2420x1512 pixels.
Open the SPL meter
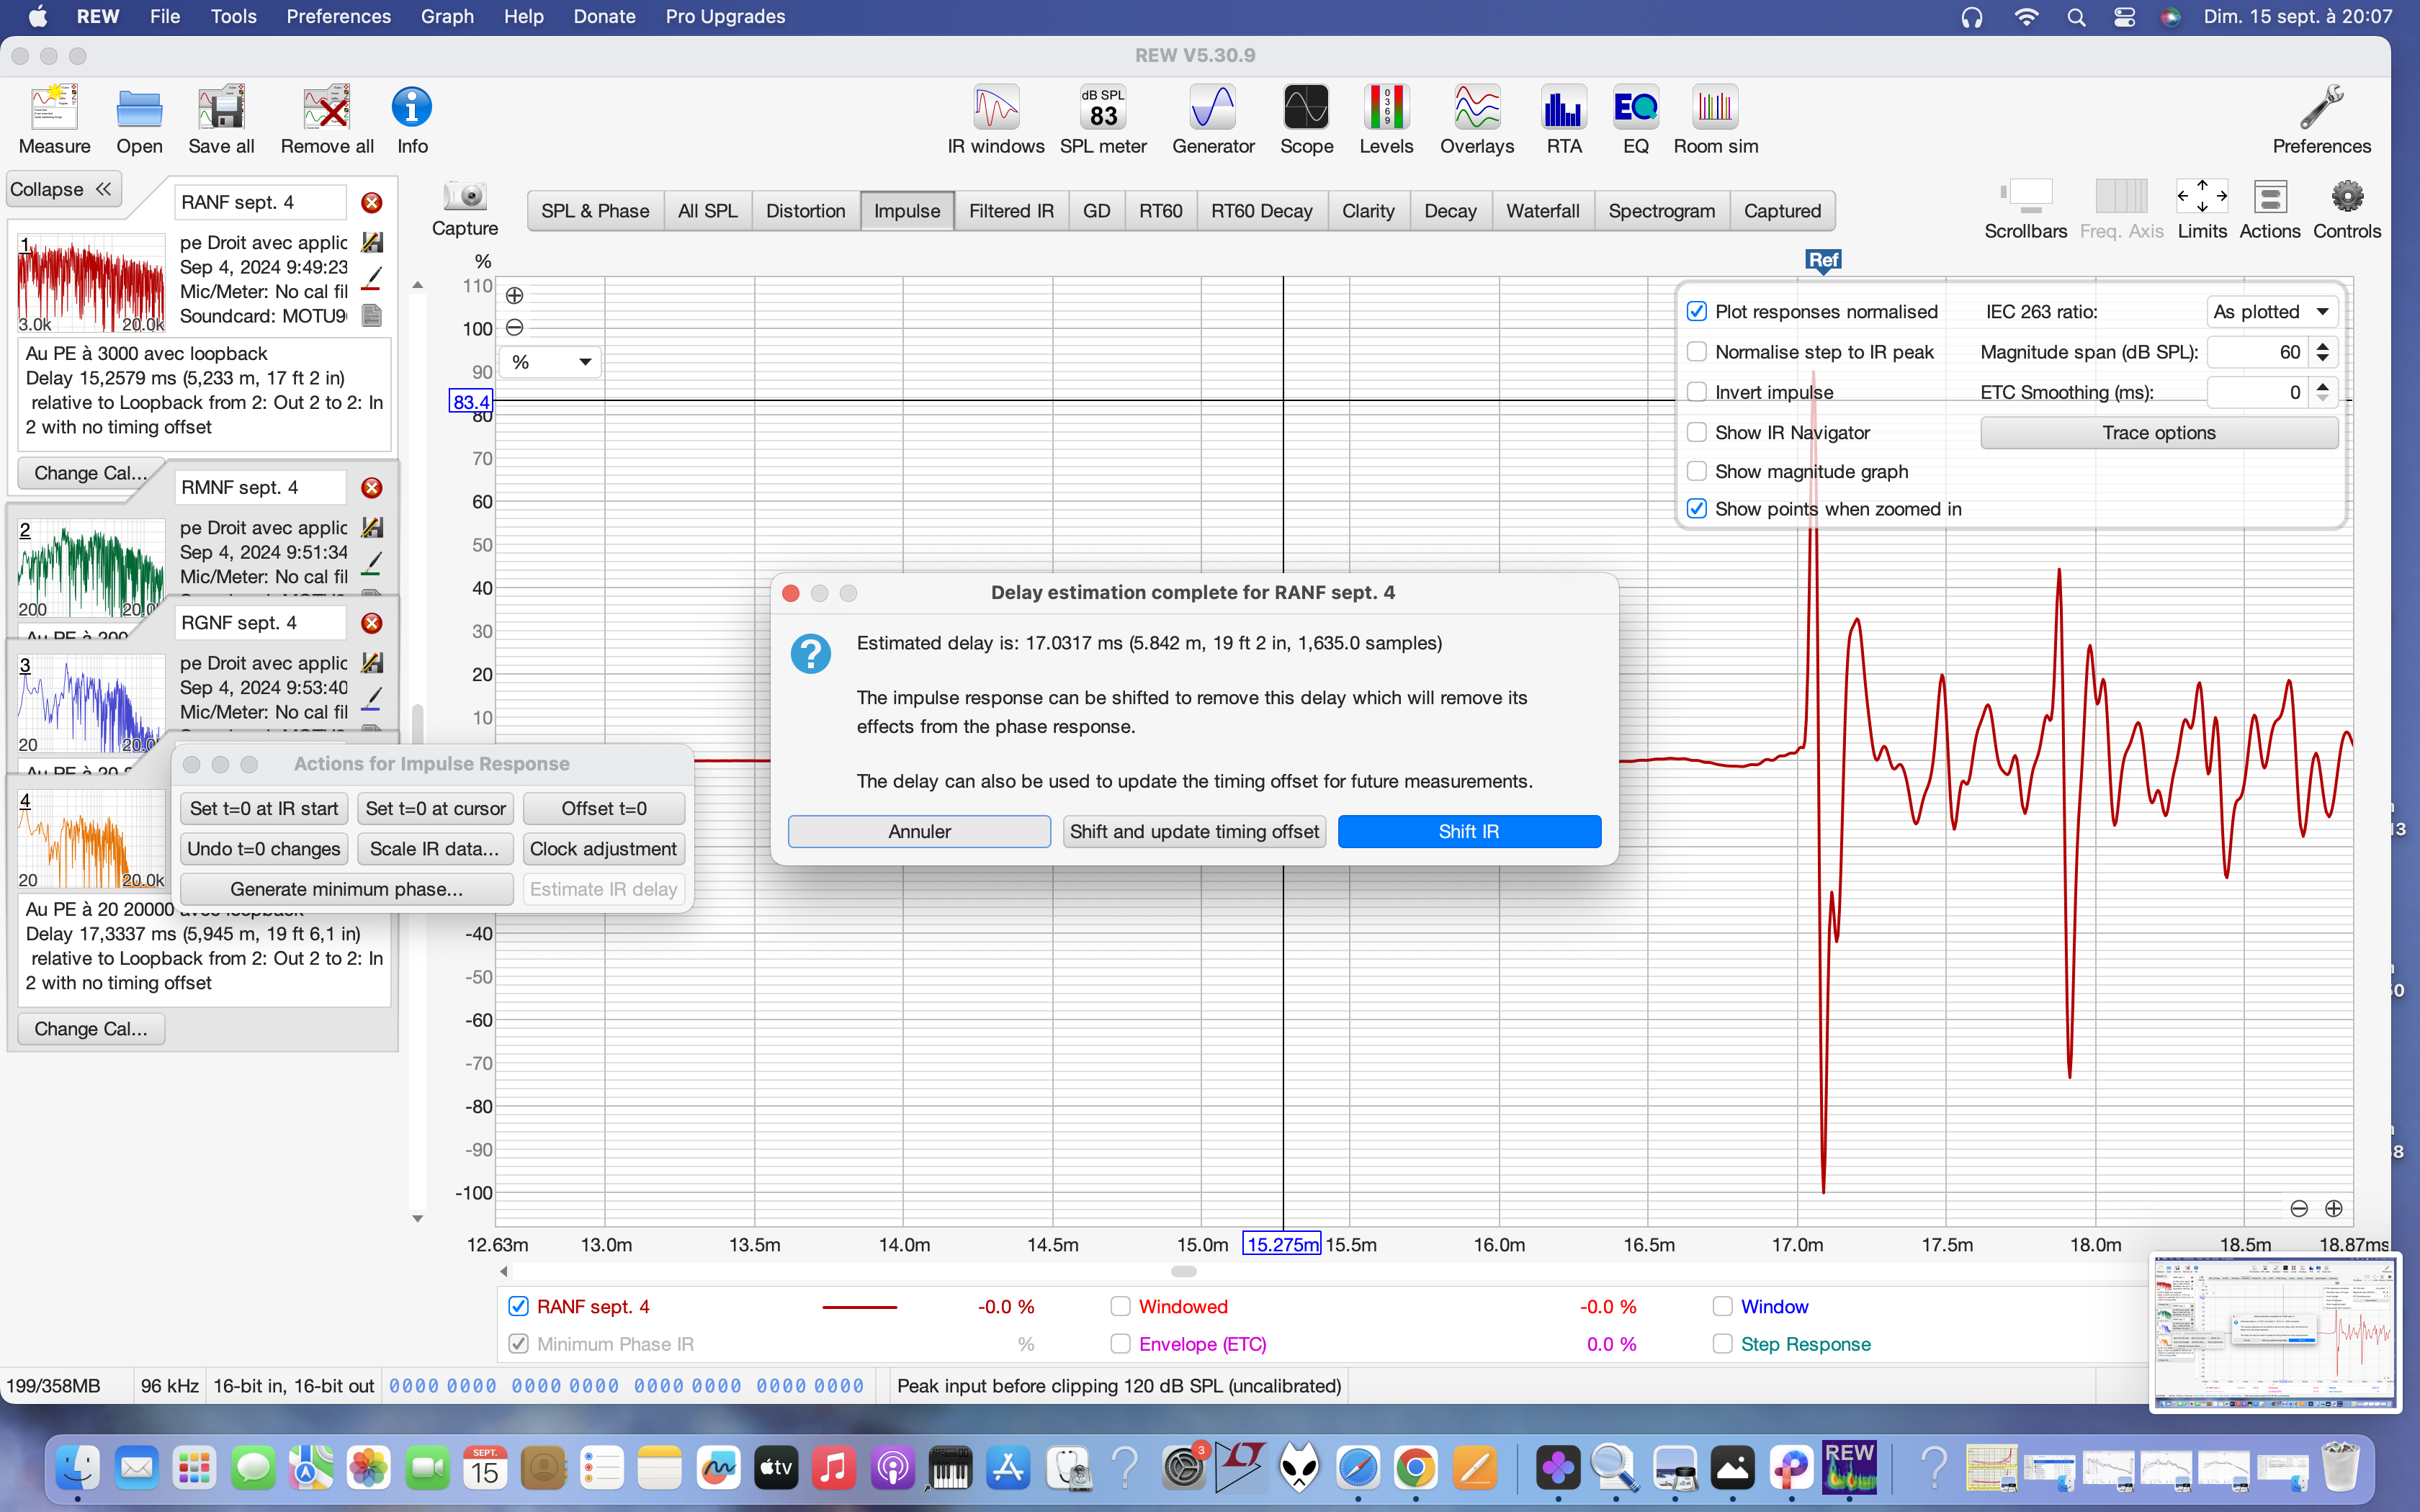[1103, 119]
